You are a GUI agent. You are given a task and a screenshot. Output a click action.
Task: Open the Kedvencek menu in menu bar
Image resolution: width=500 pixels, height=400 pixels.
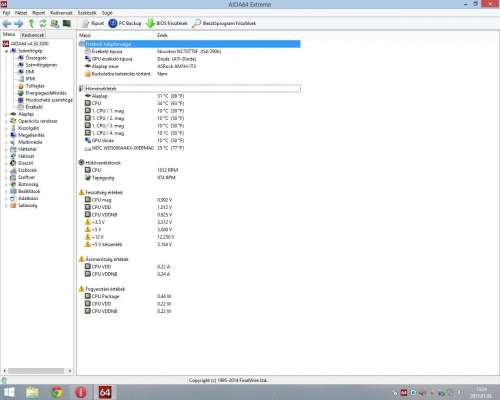61,13
